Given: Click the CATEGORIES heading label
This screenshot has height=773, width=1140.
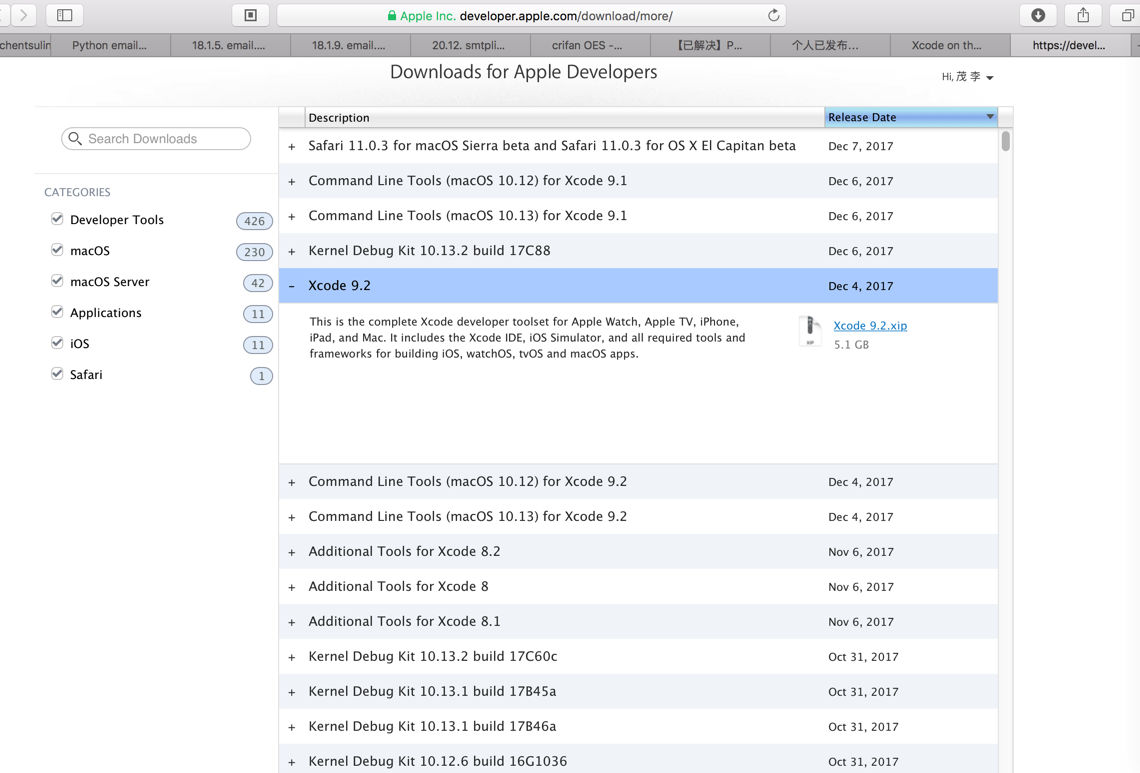Looking at the screenshot, I should (77, 192).
